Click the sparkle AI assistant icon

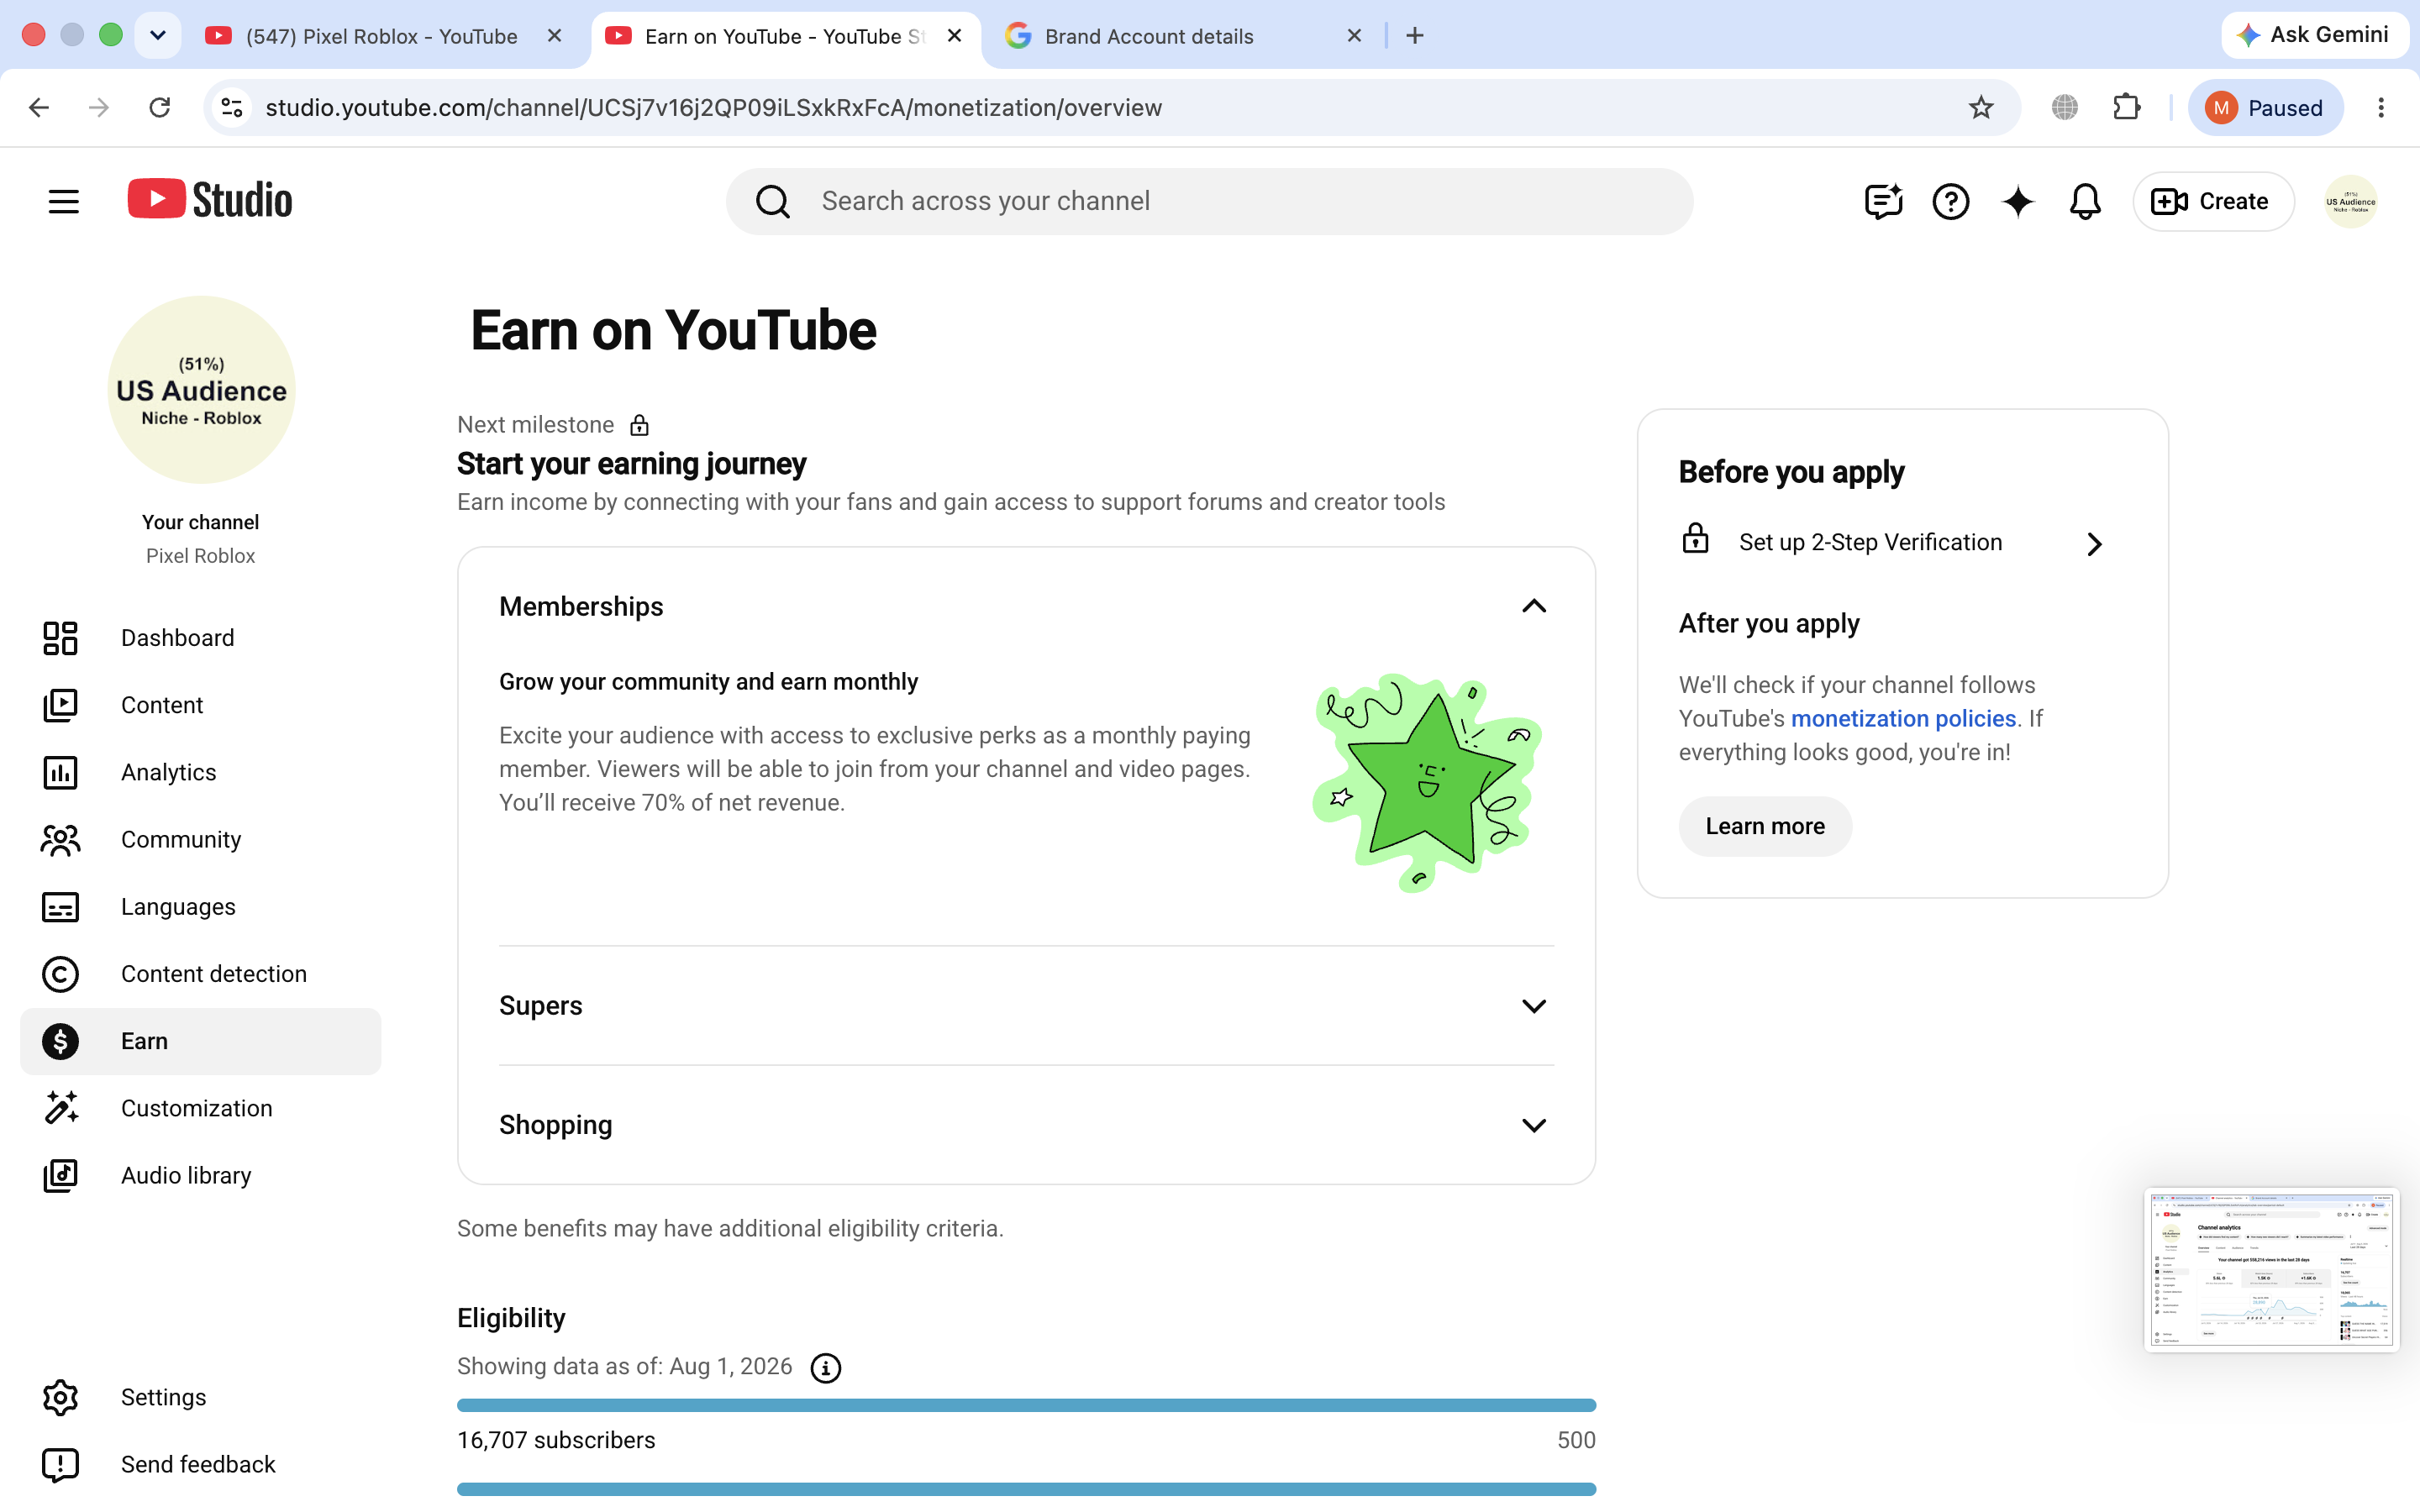pyautogui.click(x=2017, y=201)
